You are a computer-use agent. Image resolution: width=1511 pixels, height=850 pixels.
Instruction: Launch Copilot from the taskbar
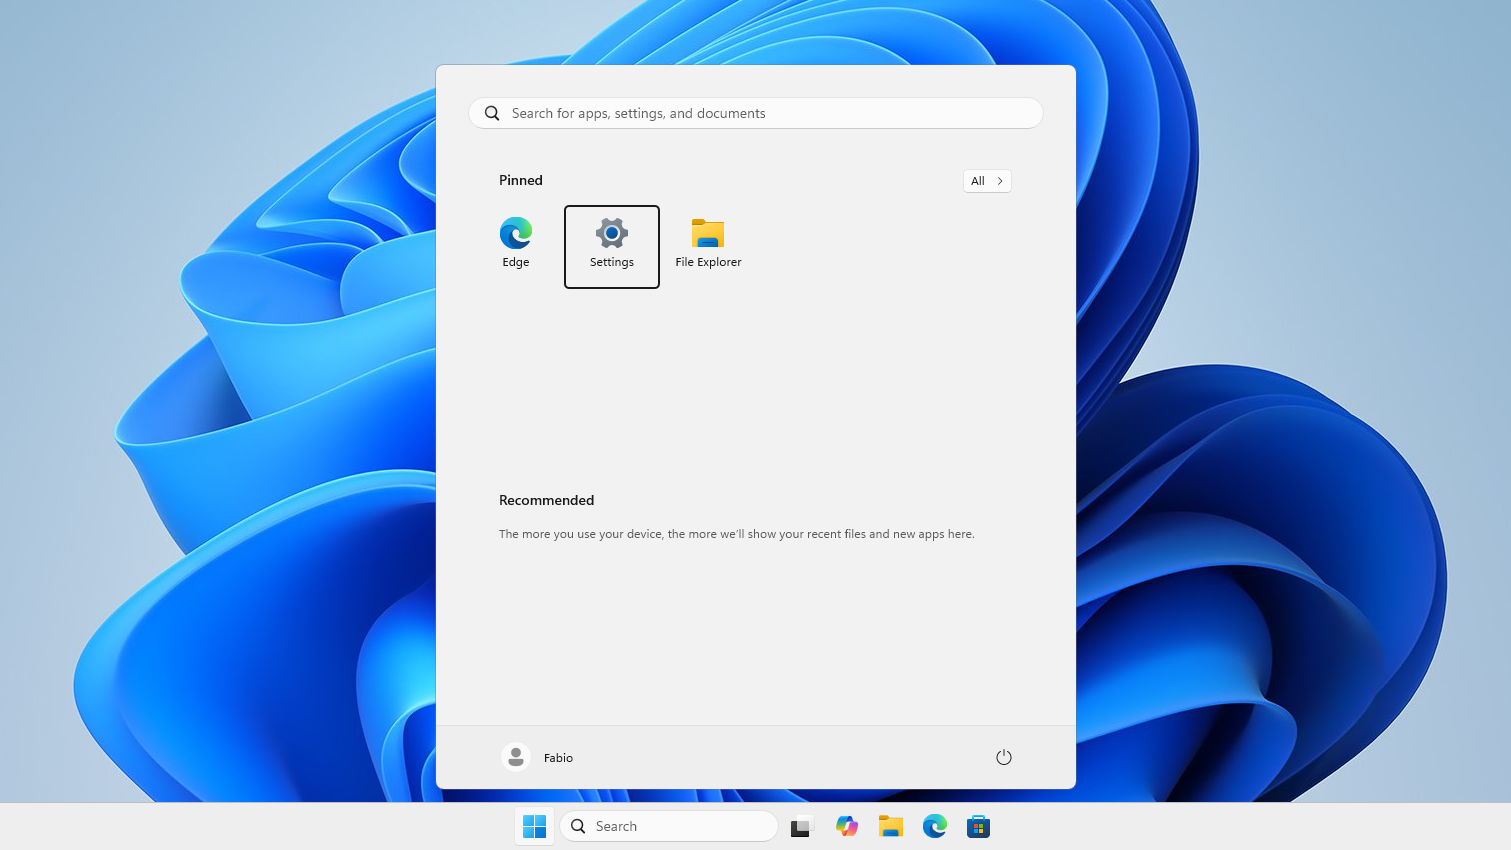coord(847,826)
